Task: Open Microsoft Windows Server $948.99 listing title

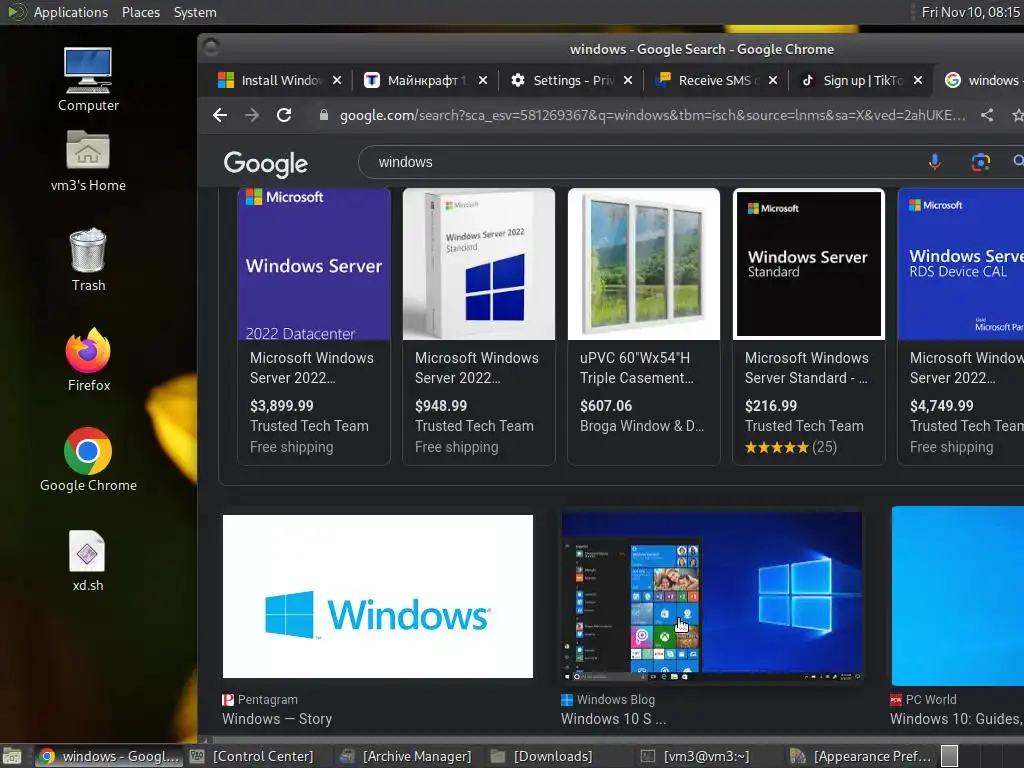Action: click(477, 368)
